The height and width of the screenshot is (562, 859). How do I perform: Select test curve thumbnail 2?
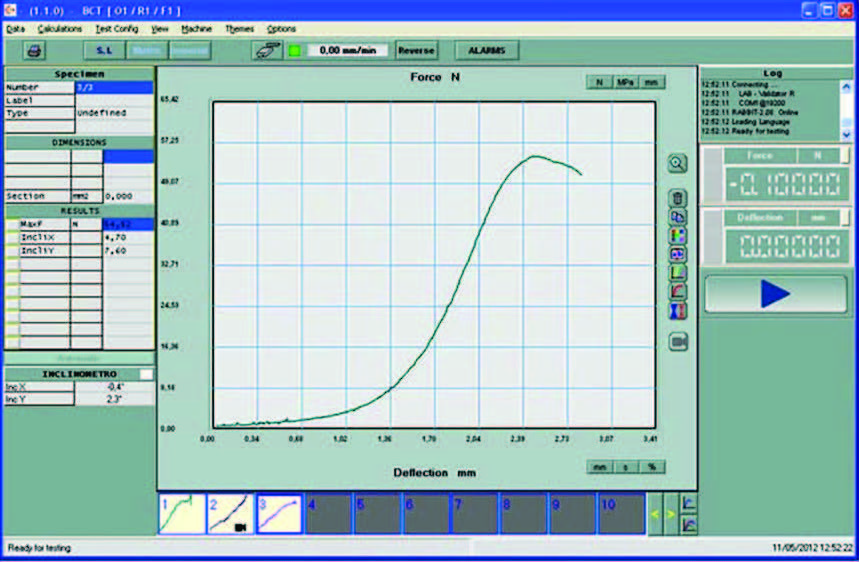230,514
